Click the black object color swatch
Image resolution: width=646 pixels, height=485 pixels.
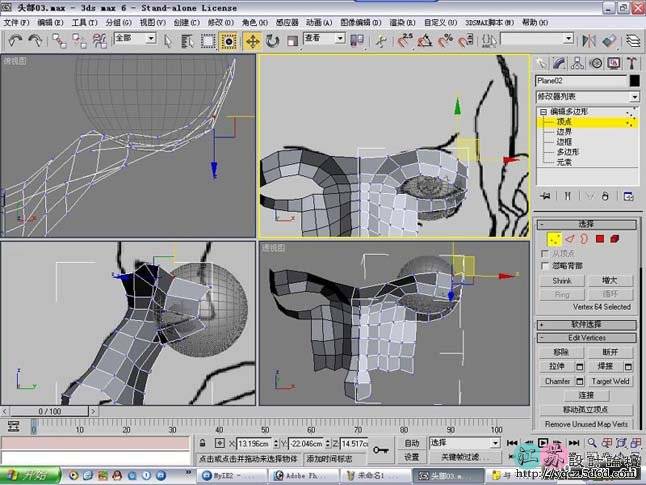coord(634,81)
